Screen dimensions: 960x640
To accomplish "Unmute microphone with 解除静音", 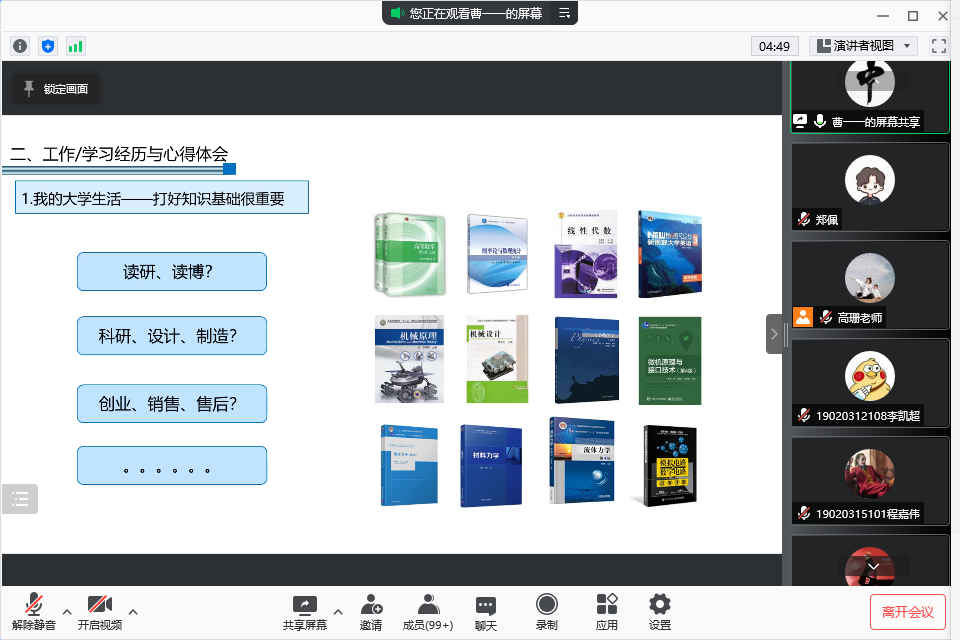I will point(33,611).
